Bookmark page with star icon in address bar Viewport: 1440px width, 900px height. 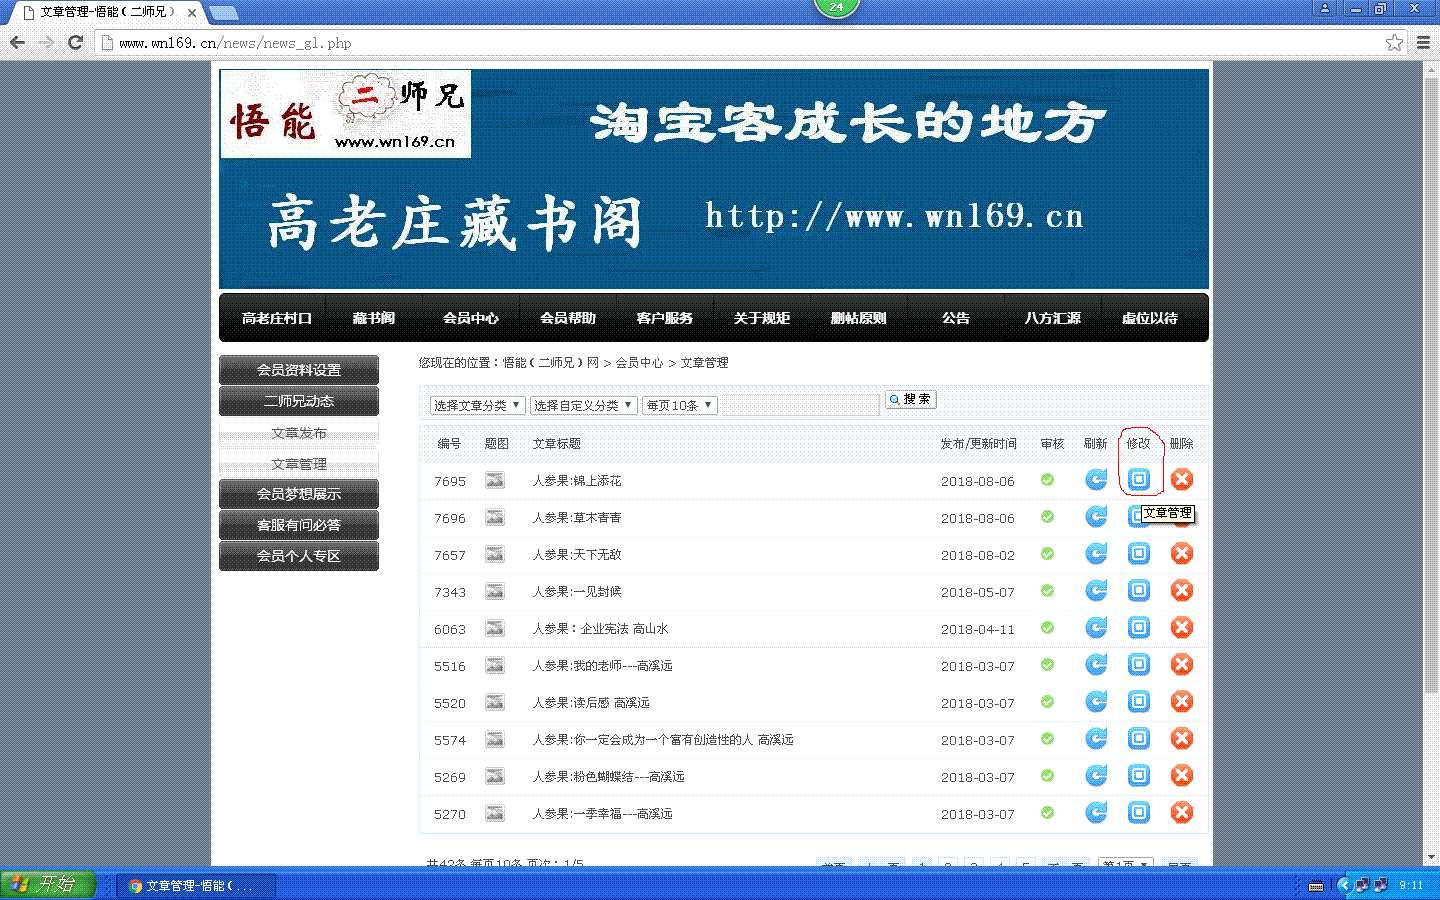point(1394,43)
